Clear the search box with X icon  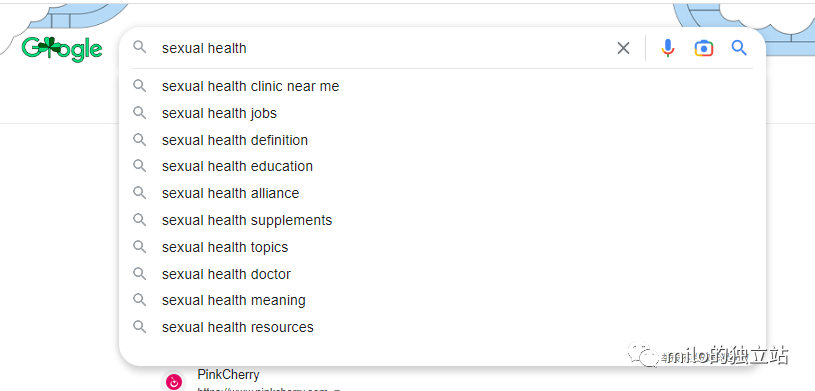point(623,48)
